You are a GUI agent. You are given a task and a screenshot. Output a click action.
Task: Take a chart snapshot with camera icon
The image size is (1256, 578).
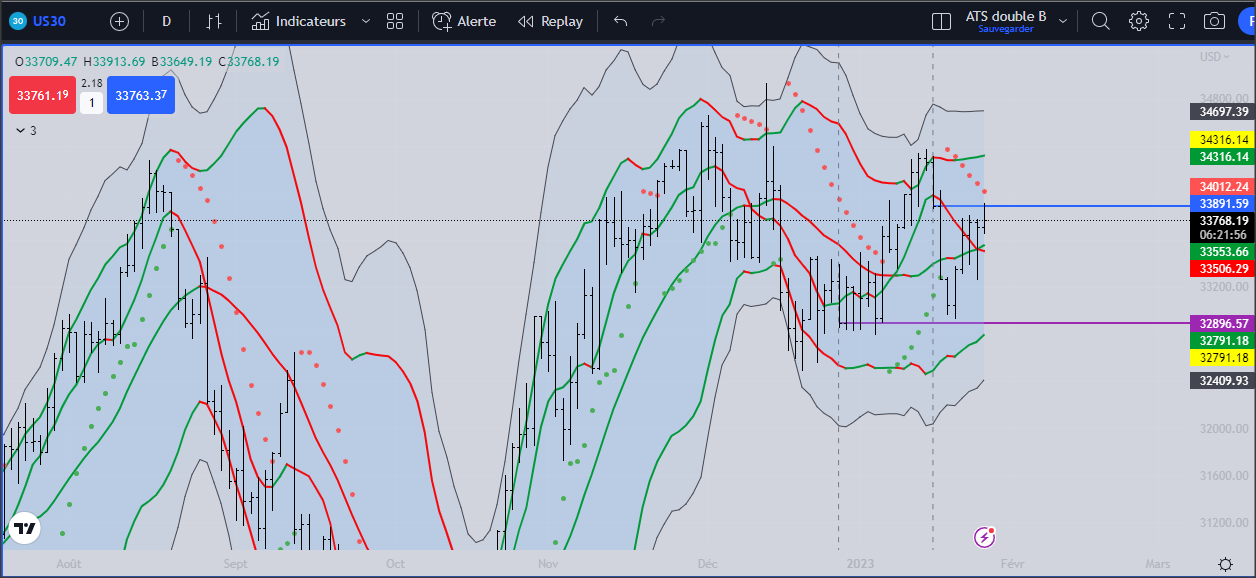pyautogui.click(x=1214, y=21)
